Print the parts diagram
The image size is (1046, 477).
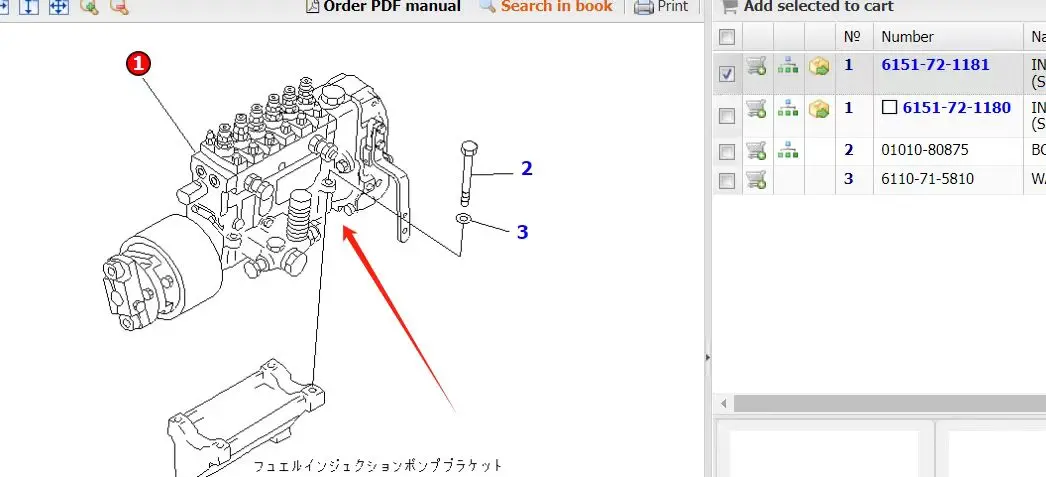(x=661, y=7)
